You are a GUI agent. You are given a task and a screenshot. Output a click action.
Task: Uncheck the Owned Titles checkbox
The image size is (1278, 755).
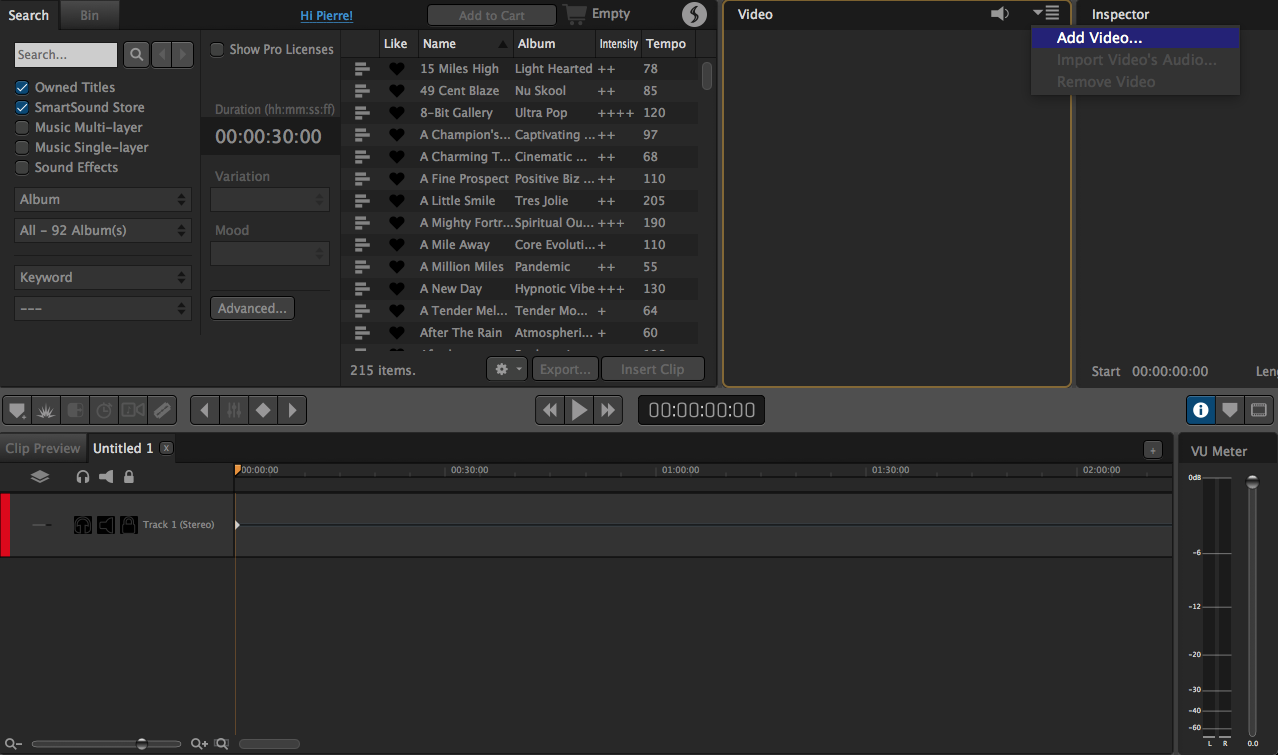(22, 87)
